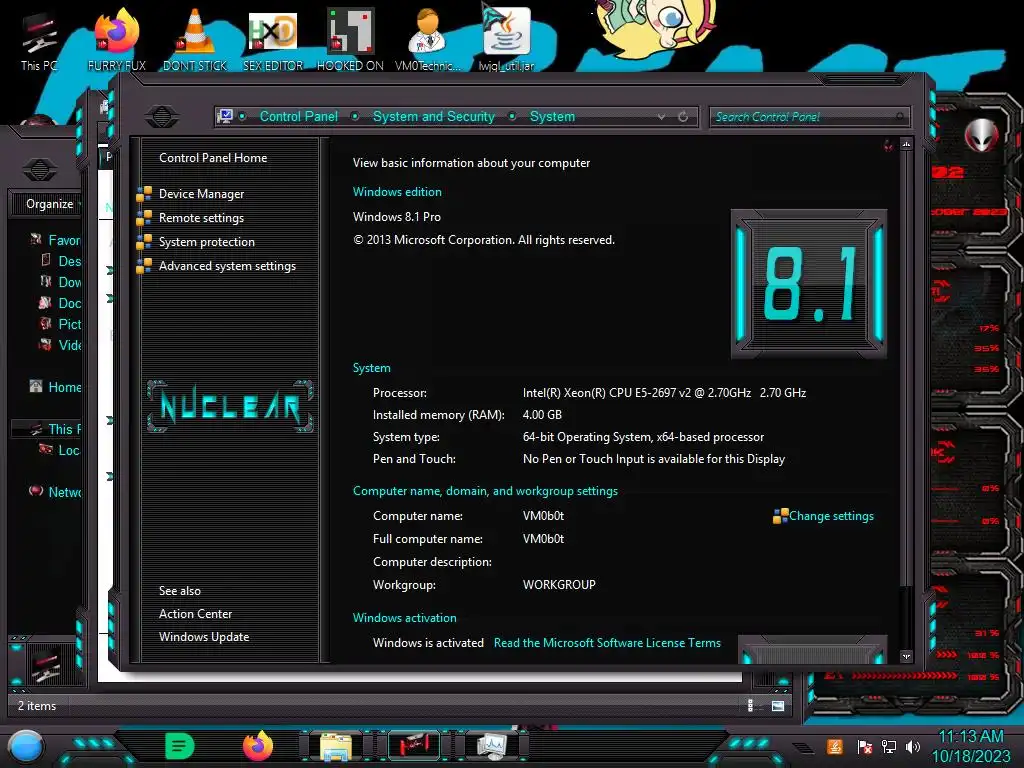
Task: Click Change settings link
Action: 831,516
